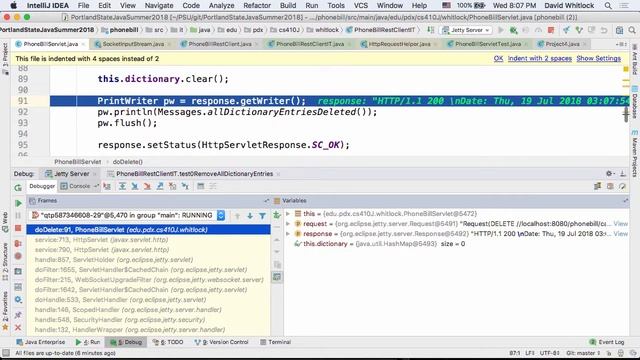
Task: Pause the debugged program
Action: click(18, 215)
